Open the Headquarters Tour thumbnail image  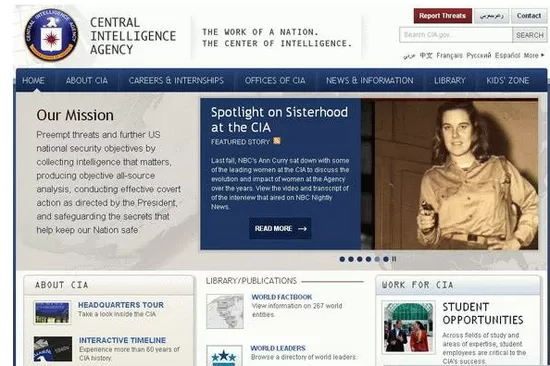tap(52, 312)
